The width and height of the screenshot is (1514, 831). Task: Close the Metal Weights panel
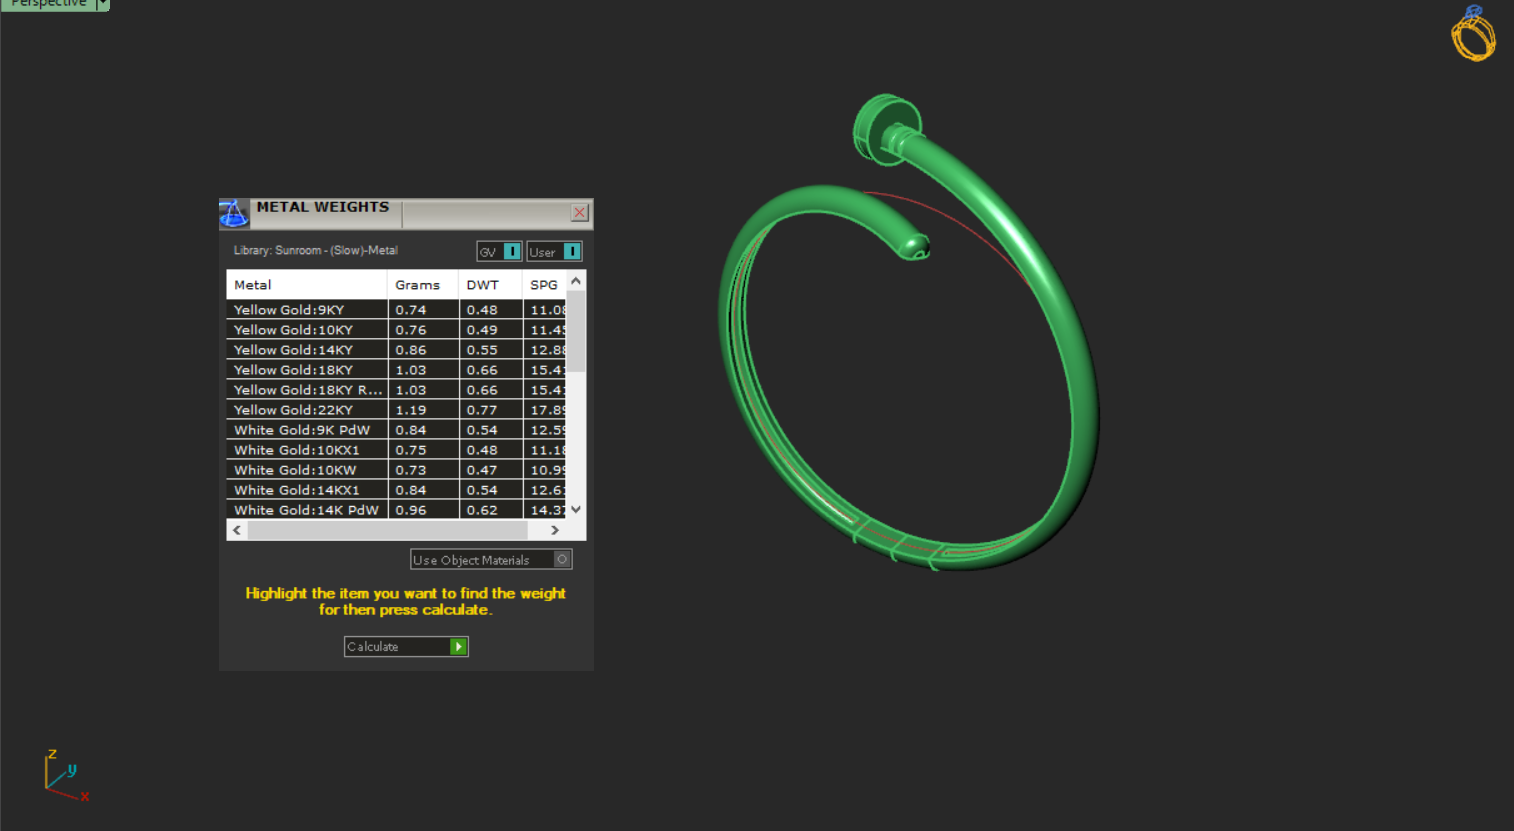point(579,213)
